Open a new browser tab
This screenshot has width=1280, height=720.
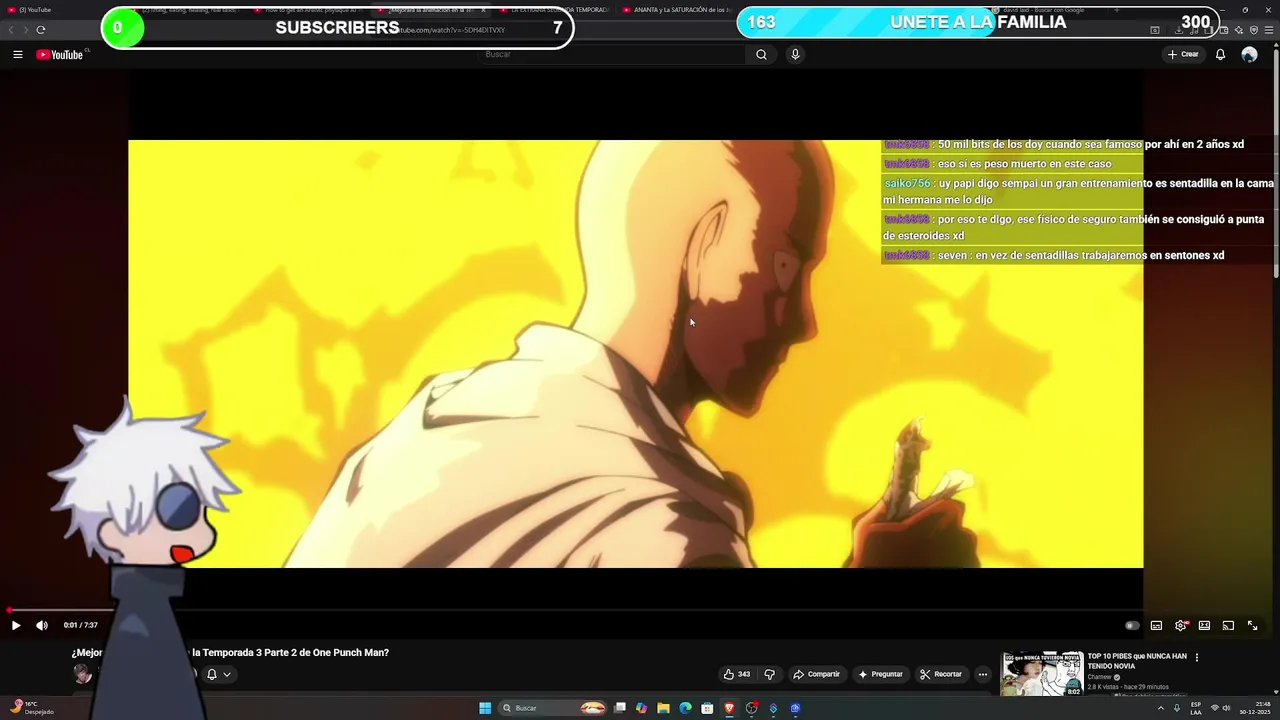pos(1116,10)
